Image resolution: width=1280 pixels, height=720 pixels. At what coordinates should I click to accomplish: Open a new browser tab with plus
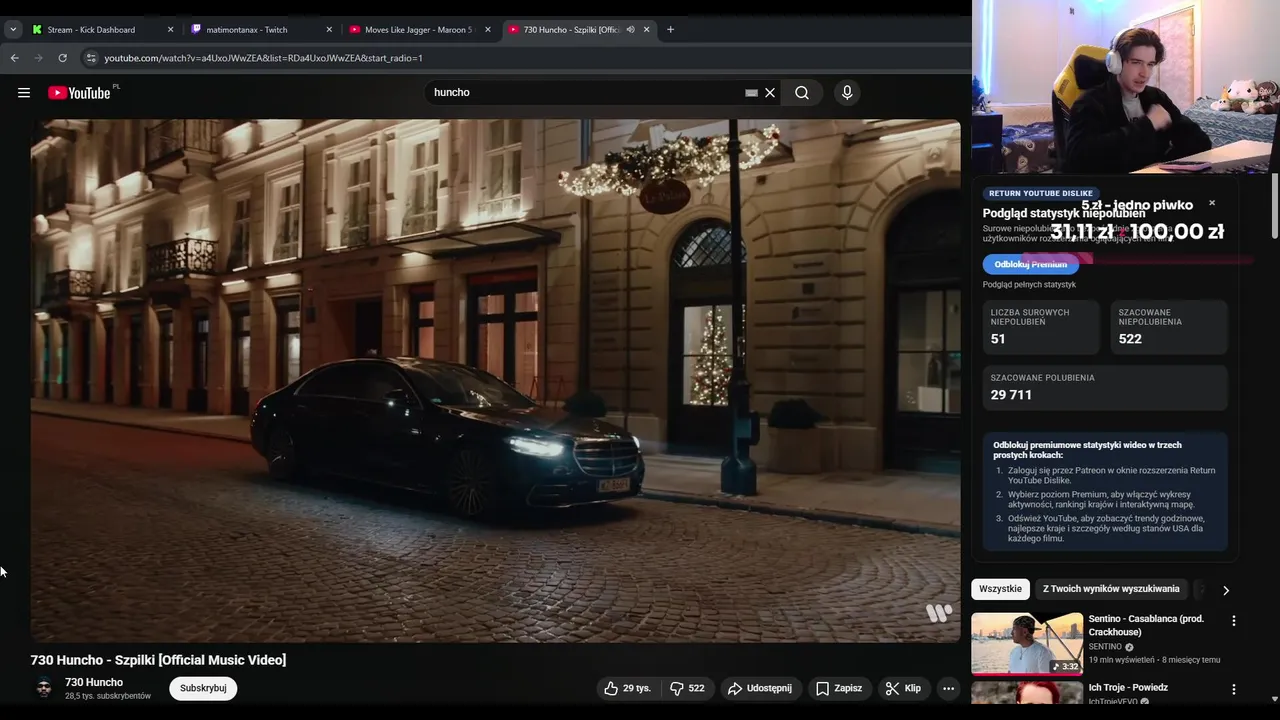pos(670,30)
